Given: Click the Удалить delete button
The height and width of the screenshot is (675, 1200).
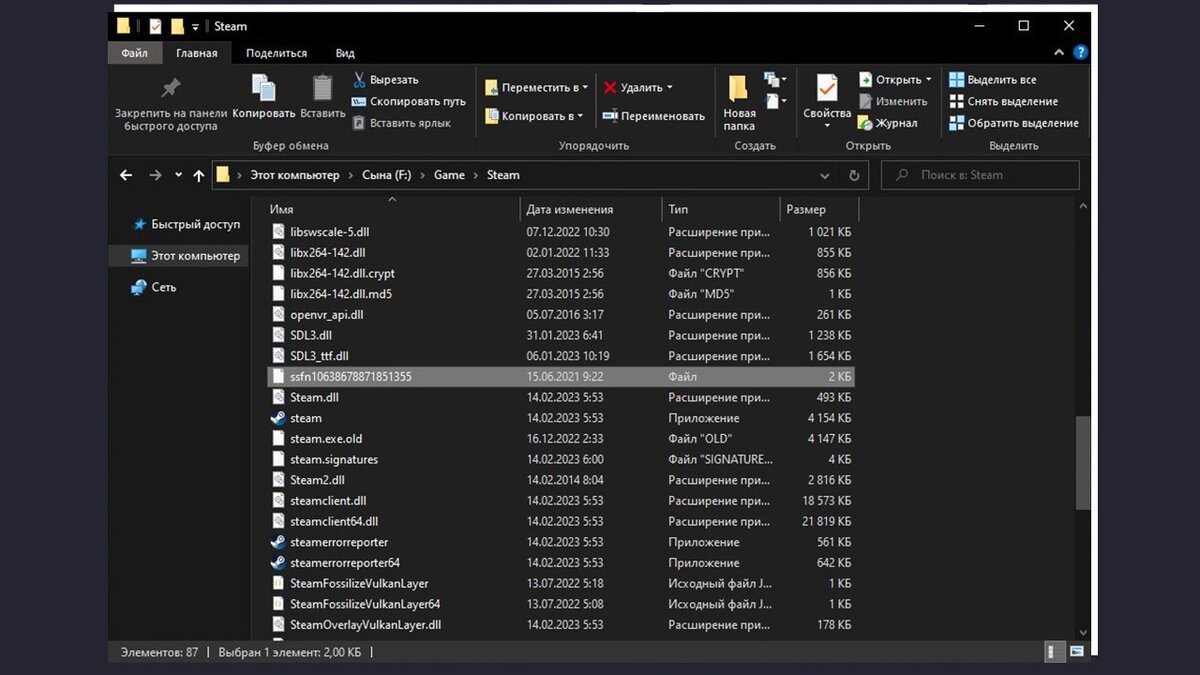Looking at the screenshot, I should point(632,88).
